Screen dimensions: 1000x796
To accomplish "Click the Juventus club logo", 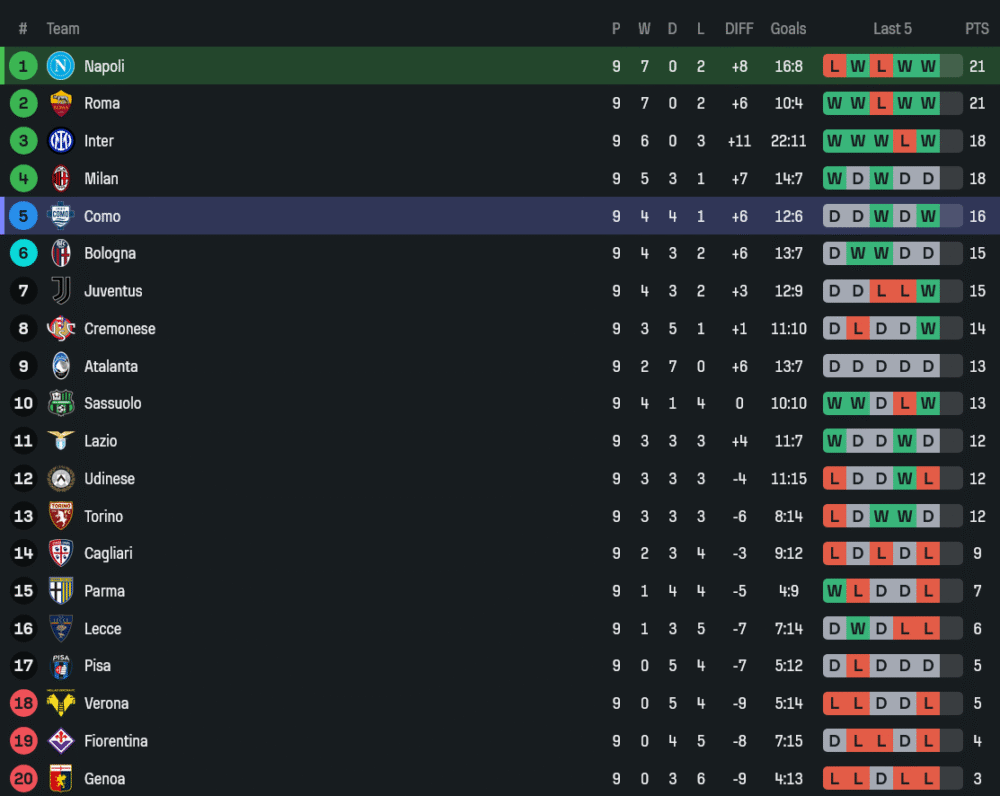I will click(61, 291).
